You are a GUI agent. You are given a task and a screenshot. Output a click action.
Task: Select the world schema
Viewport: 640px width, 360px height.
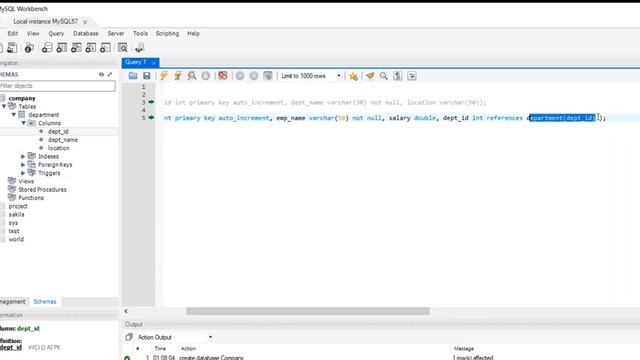(x=16, y=240)
